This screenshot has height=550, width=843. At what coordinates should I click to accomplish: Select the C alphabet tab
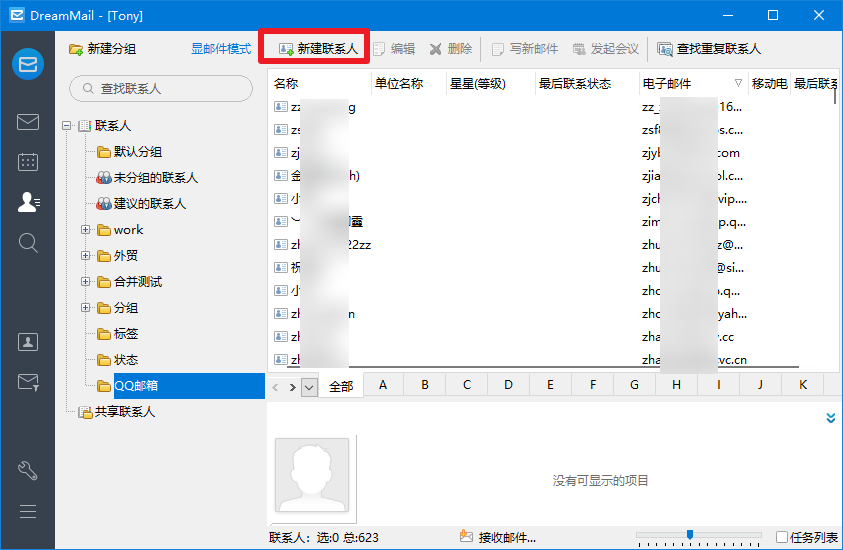click(x=467, y=384)
